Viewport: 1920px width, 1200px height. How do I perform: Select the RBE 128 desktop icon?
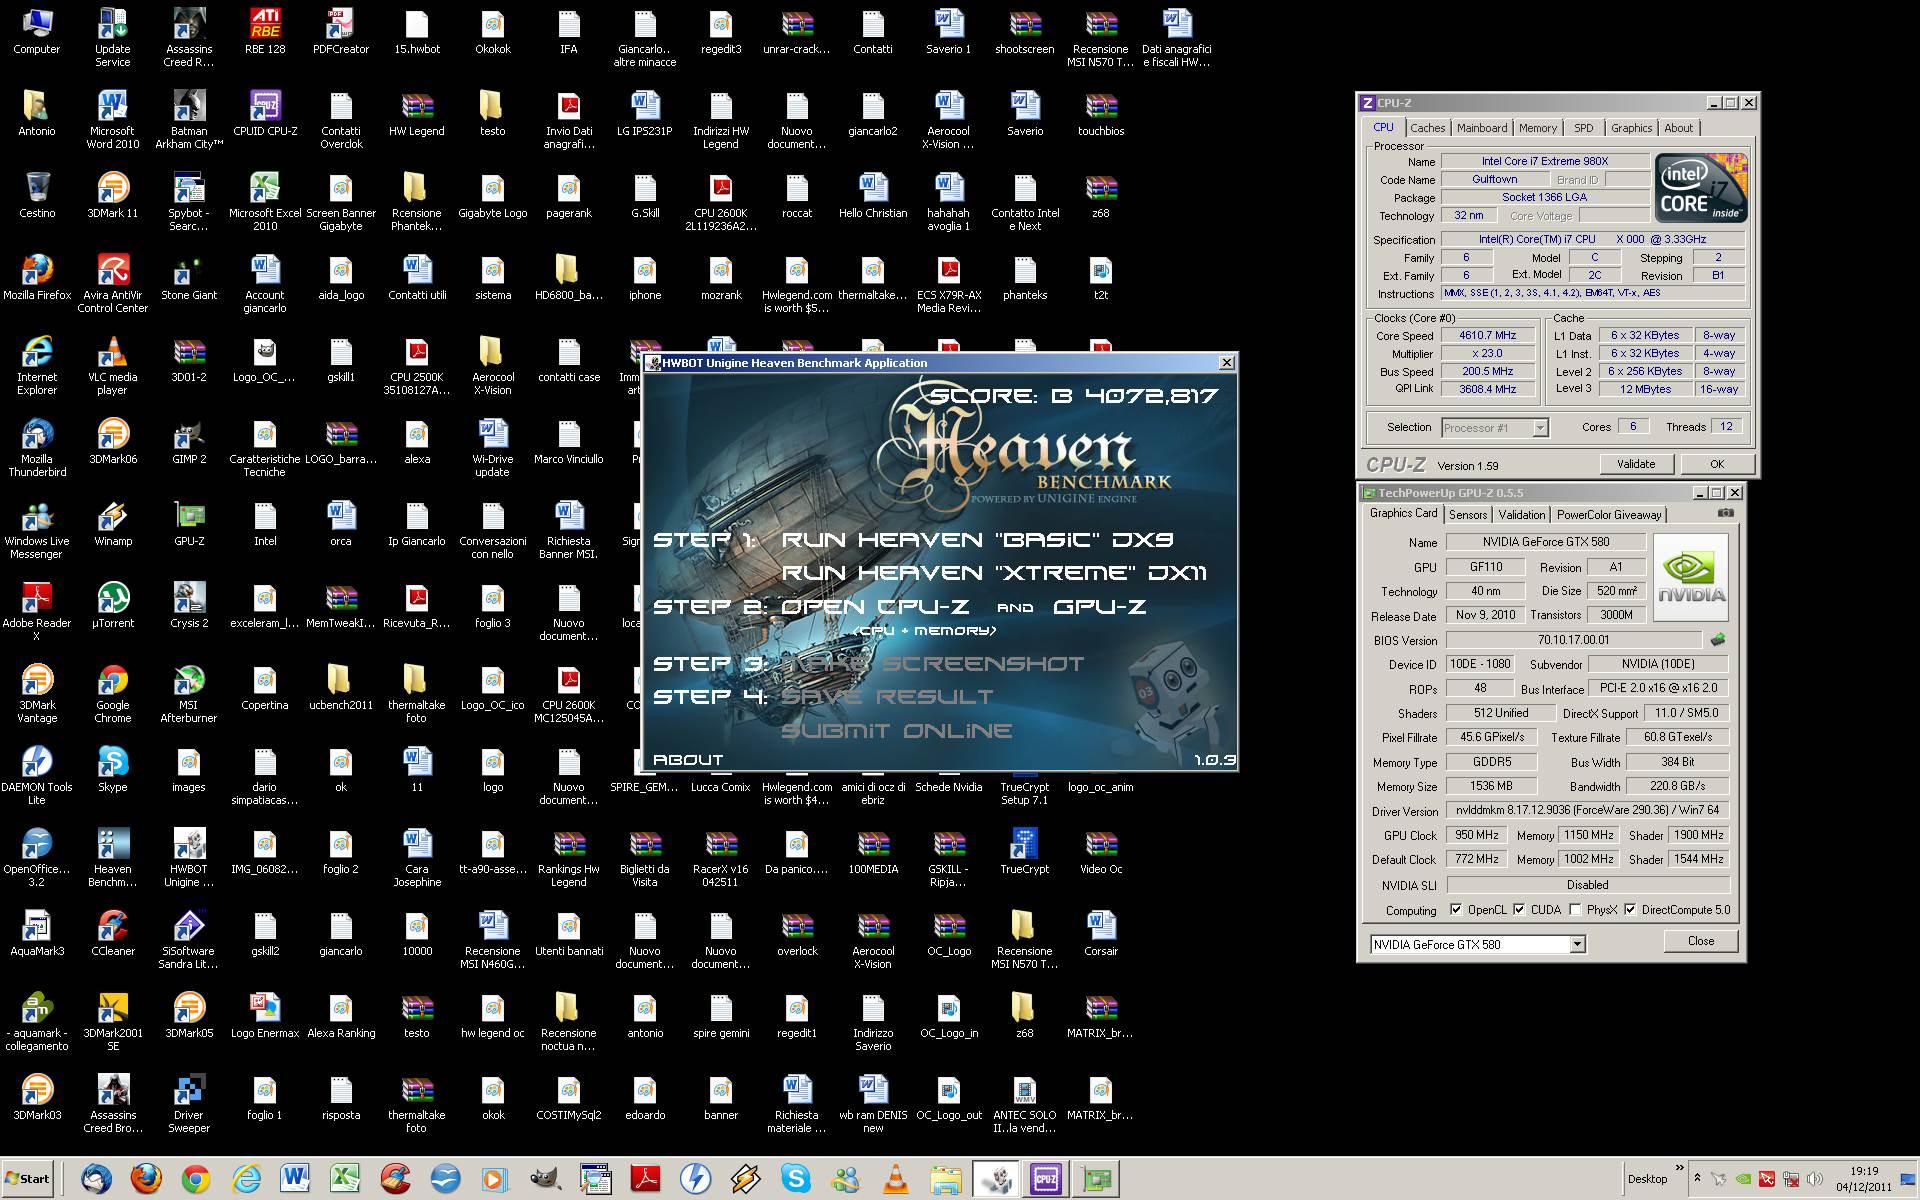[x=265, y=31]
